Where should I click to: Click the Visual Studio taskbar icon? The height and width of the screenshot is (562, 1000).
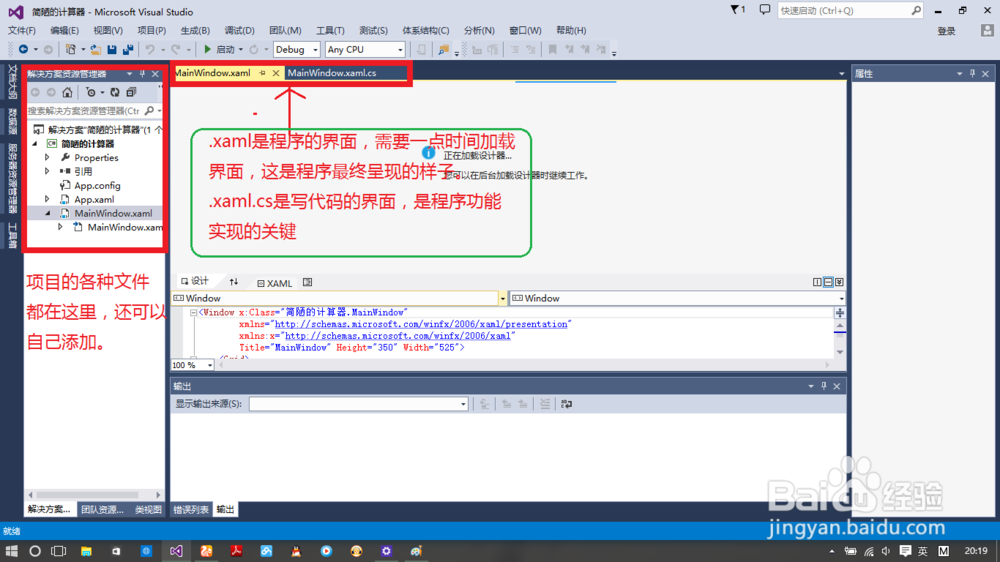176,551
